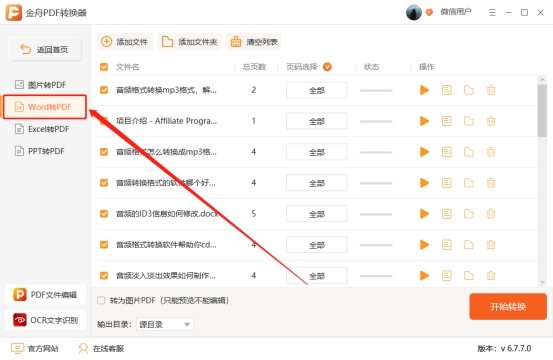Click the play icon for 音频淡入淡出效果如何制作 row
553x360 pixels.
[424, 275]
